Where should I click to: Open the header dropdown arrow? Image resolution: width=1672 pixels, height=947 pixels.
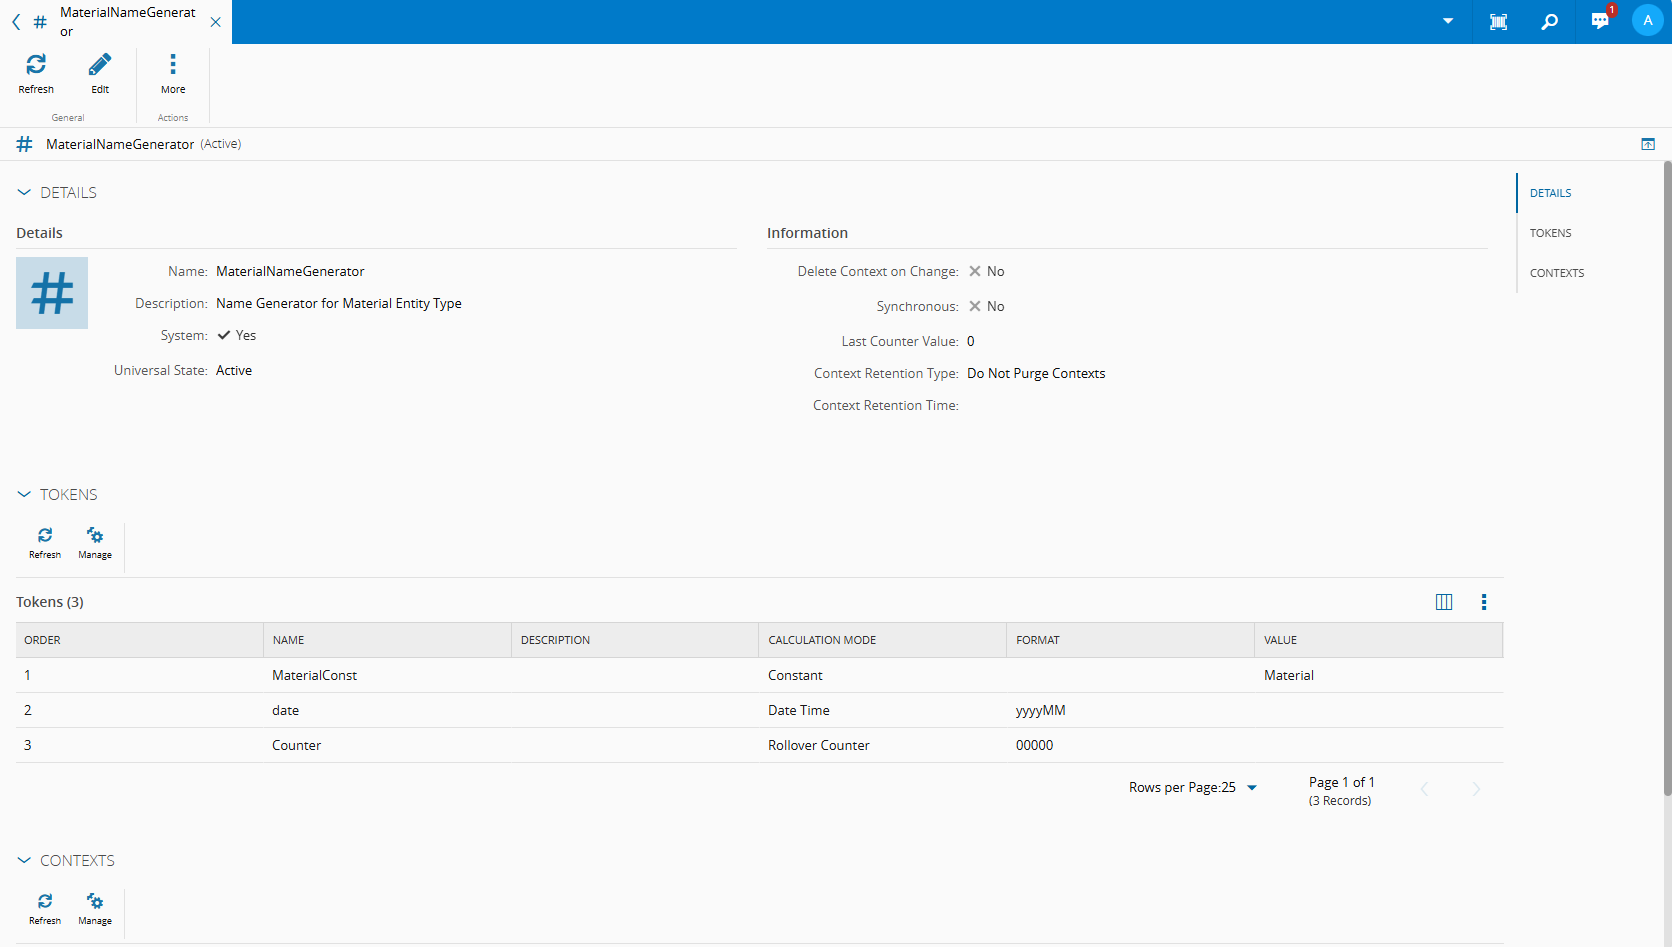[1448, 22]
